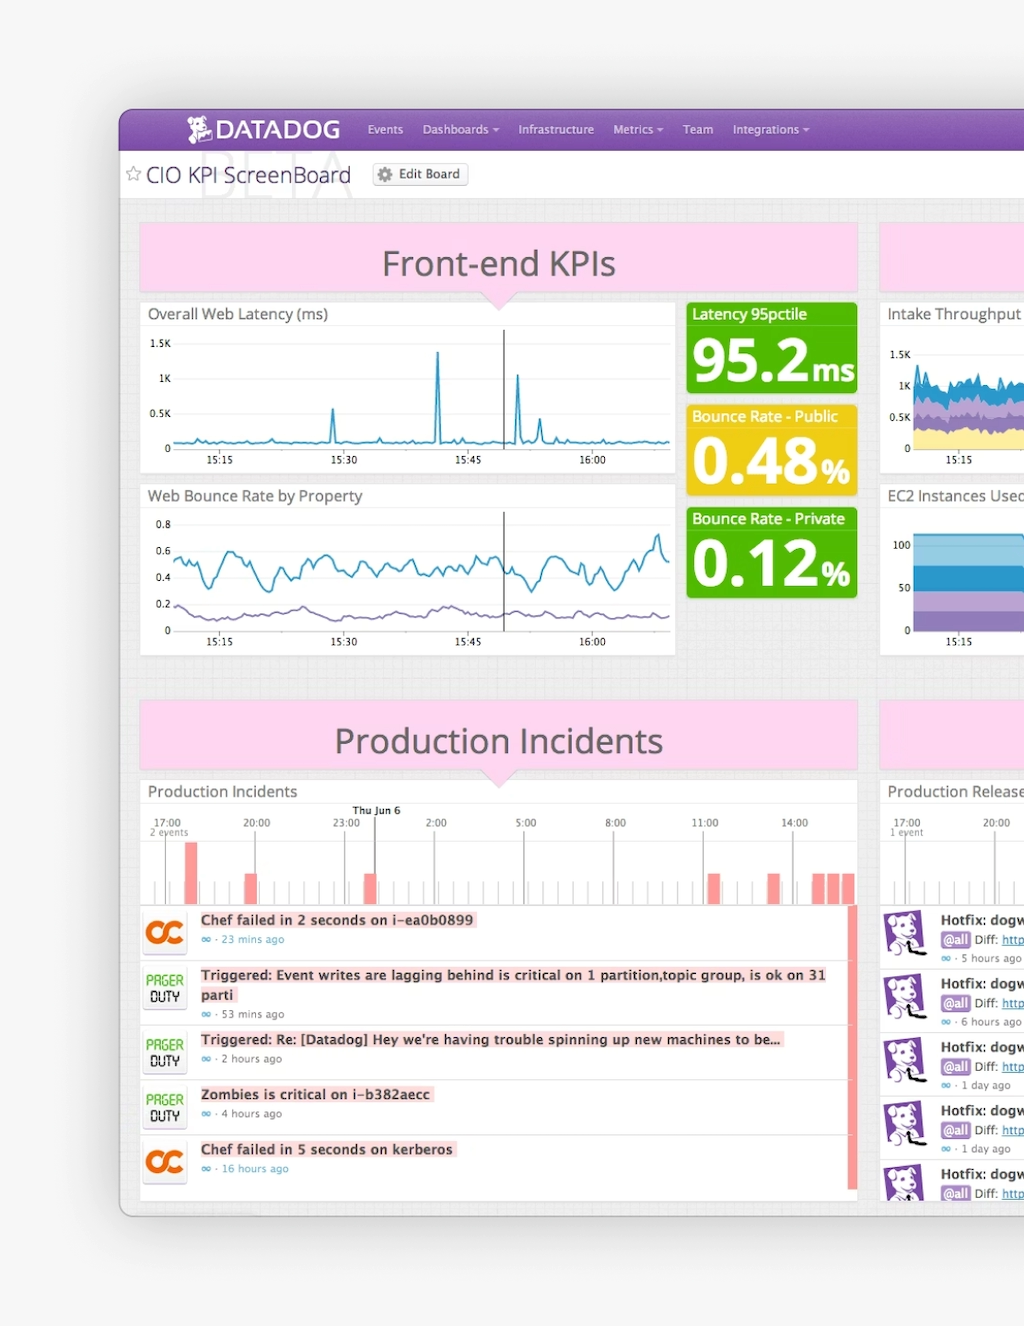Click PagerDuty icon beside Zombies critical alert
Image resolution: width=1024 pixels, height=1326 pixels.
pos(165,1107)
